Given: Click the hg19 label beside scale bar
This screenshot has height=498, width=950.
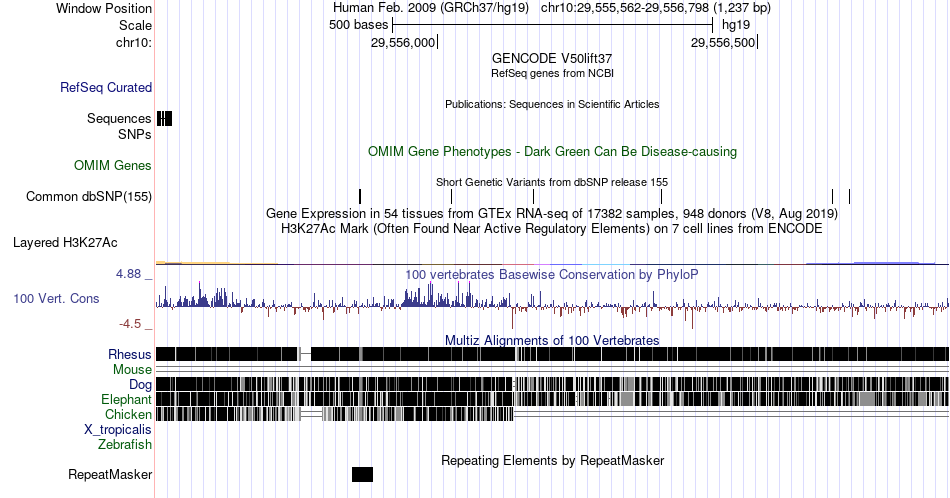Looking at the screenshot, I should pos(736,25).
